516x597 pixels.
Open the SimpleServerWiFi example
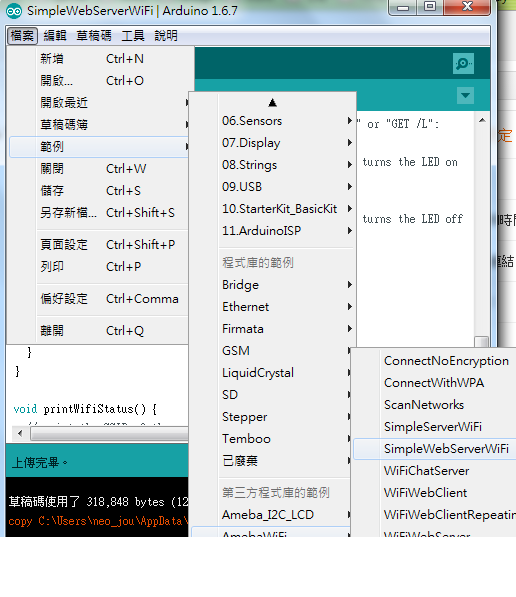click(x=435, y=427)
